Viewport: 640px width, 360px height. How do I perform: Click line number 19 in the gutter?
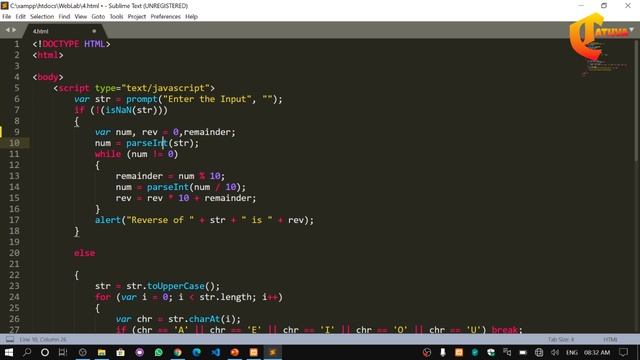click(14, 242)
